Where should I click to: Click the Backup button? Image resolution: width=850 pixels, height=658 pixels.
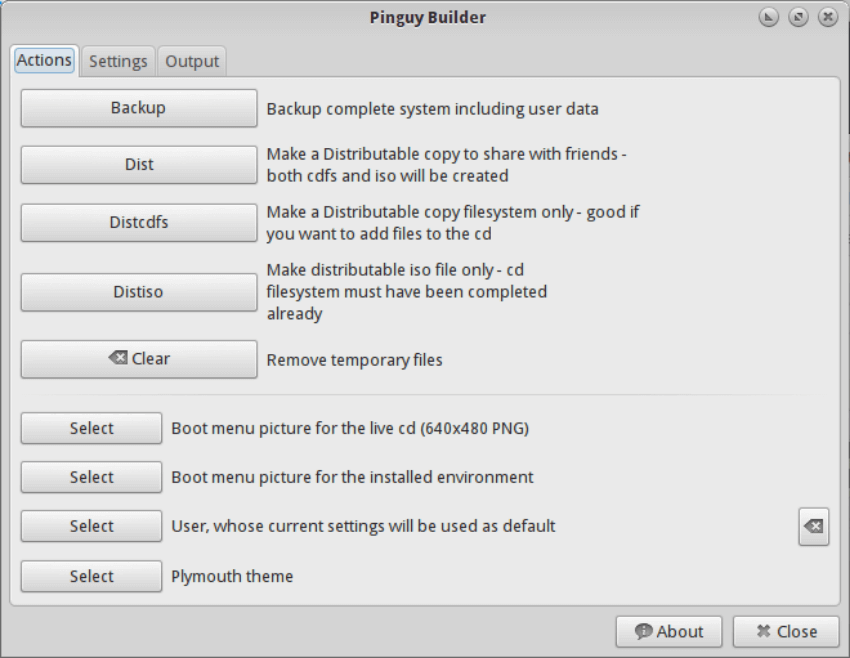(139, 108)
